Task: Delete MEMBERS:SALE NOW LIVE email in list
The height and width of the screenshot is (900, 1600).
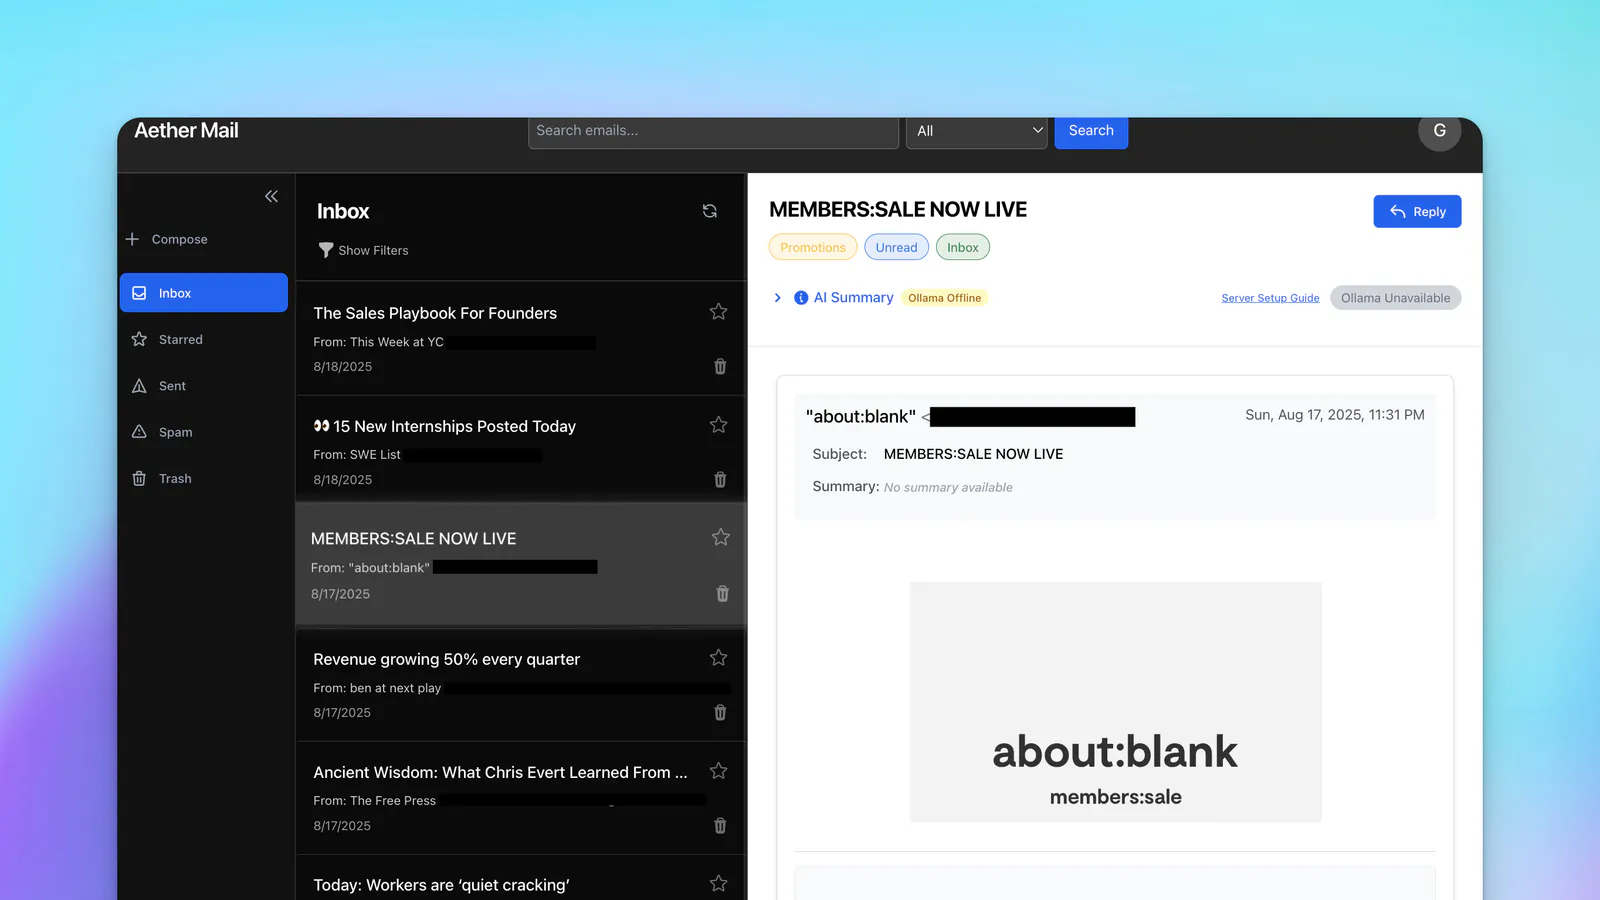Action: point(722,593)
